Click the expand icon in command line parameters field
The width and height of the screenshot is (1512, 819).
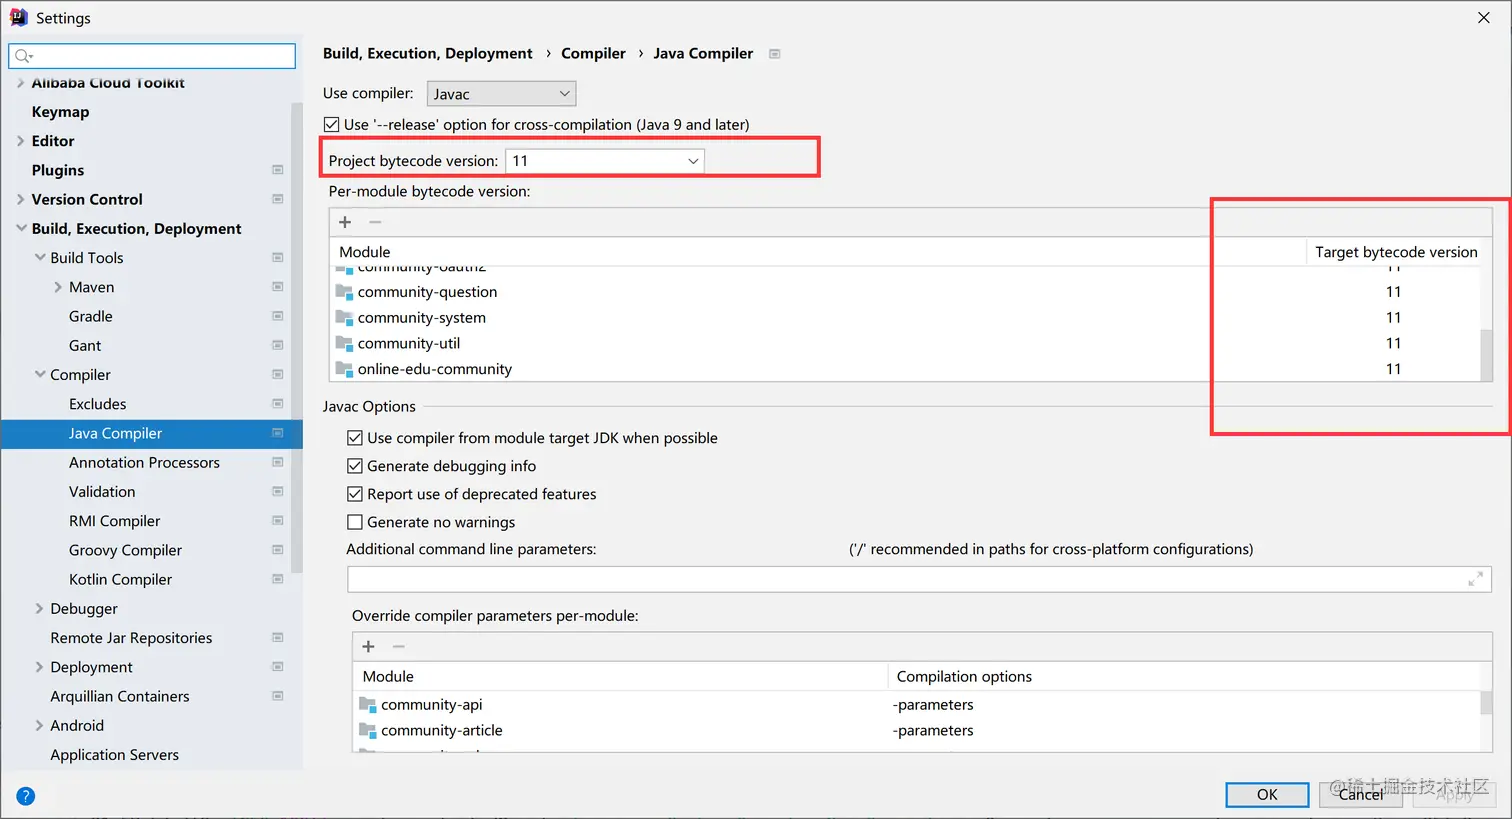(x=1475, y=579)
